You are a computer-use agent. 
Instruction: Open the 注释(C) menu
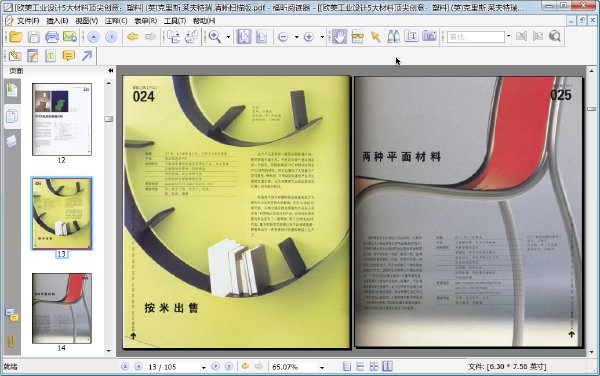click(116, 21)
